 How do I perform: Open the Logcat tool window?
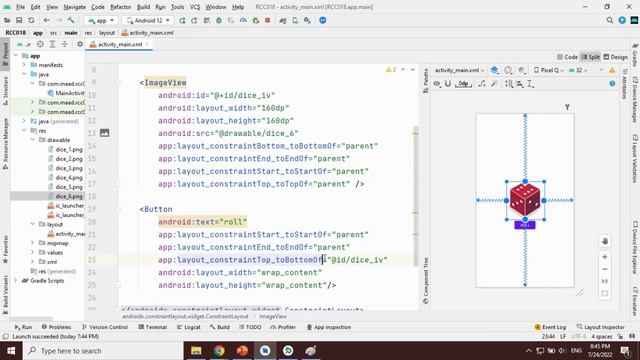click(189, 327)
